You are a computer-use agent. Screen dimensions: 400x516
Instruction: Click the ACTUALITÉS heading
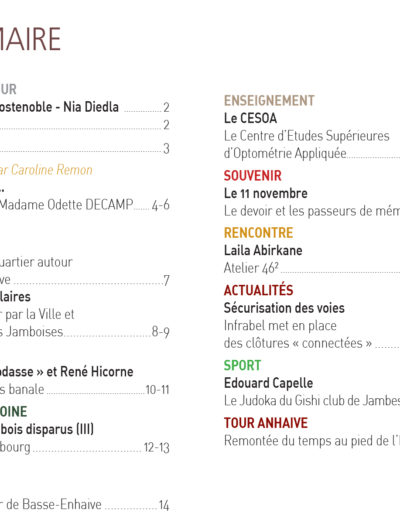(258, 290)
